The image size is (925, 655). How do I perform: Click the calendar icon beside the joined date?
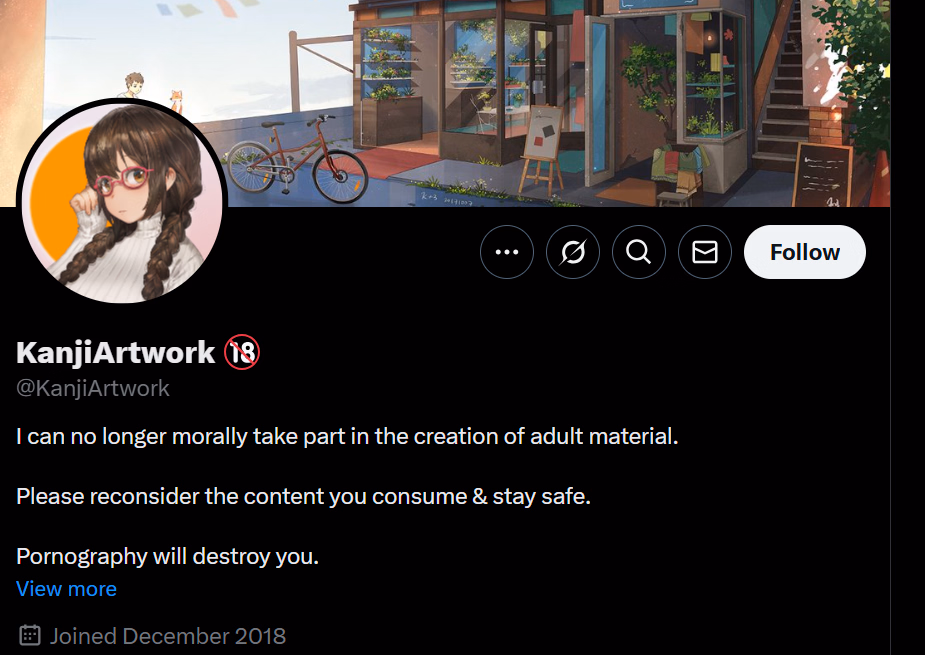point(30,636)
